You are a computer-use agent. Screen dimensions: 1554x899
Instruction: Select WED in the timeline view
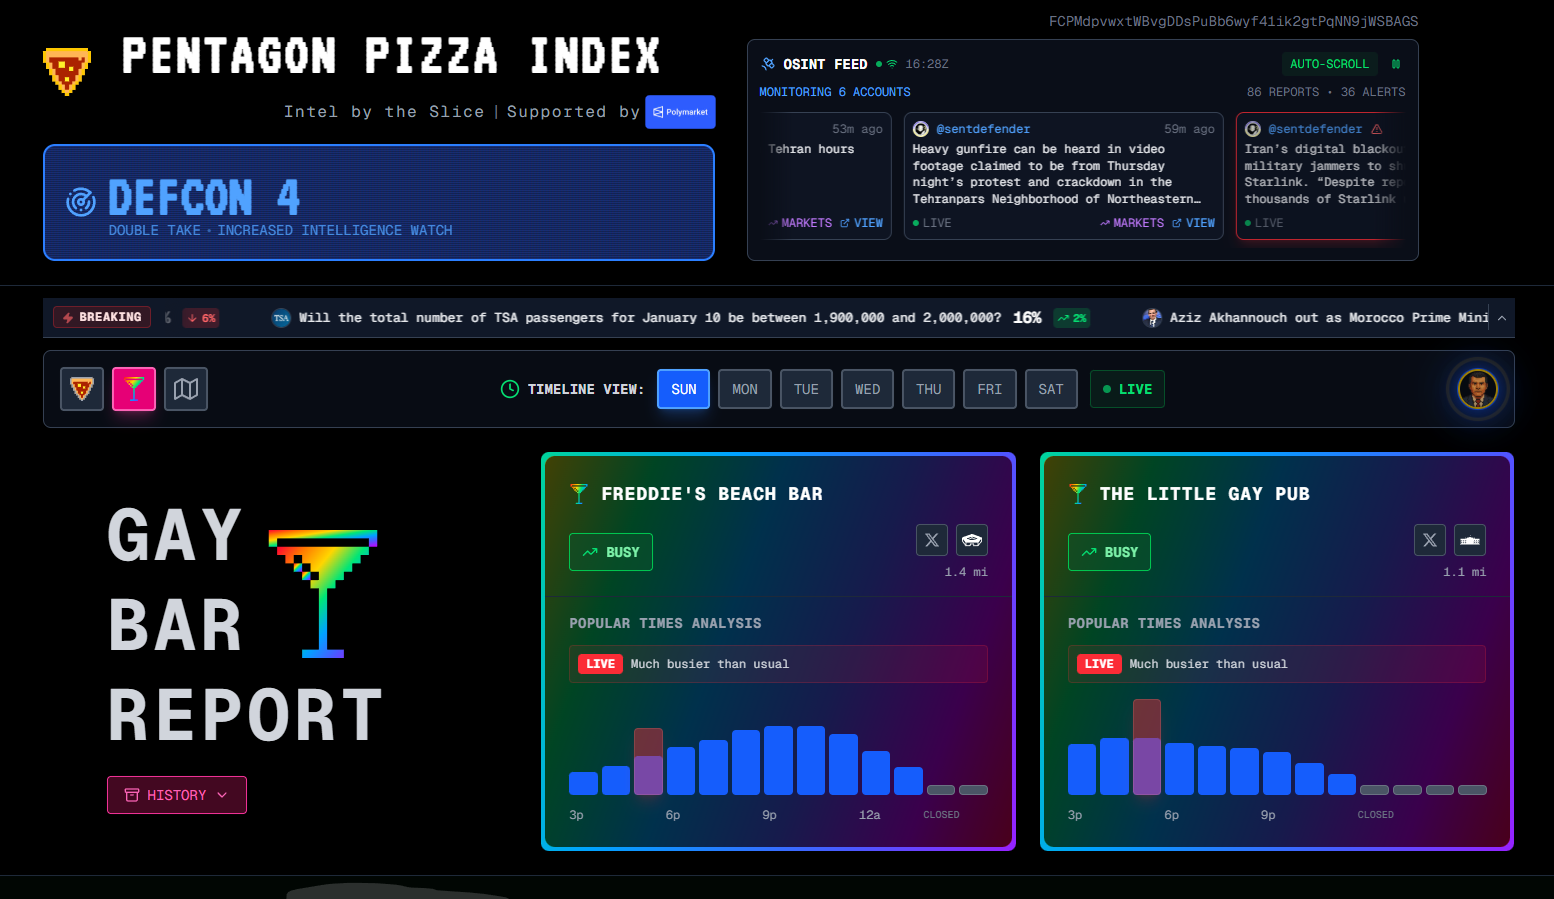[x=868, y=389]
